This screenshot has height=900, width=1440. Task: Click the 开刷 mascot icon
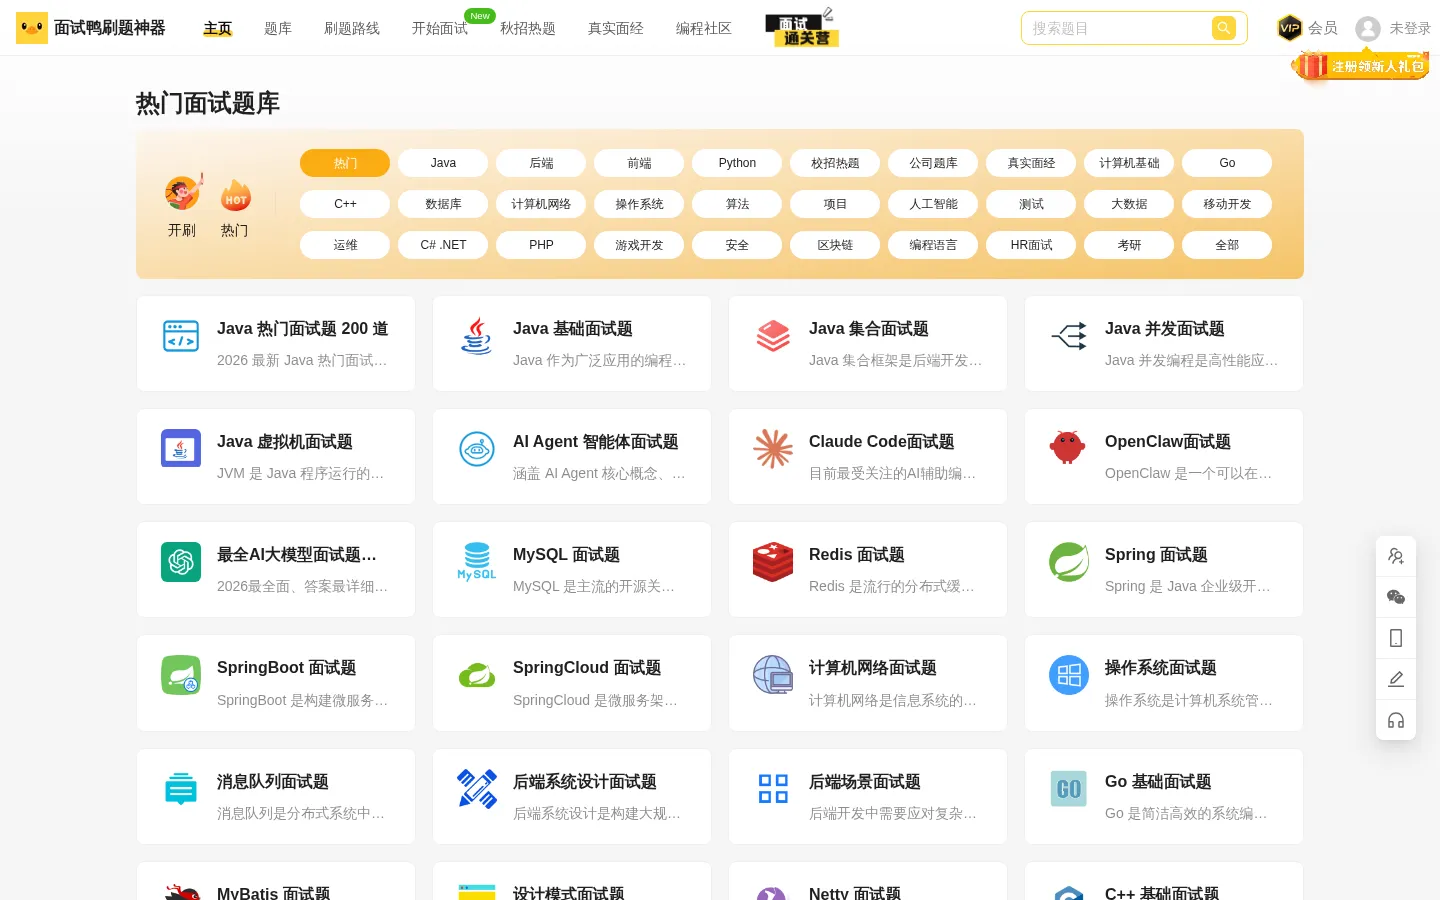click(x=183, y=192)
